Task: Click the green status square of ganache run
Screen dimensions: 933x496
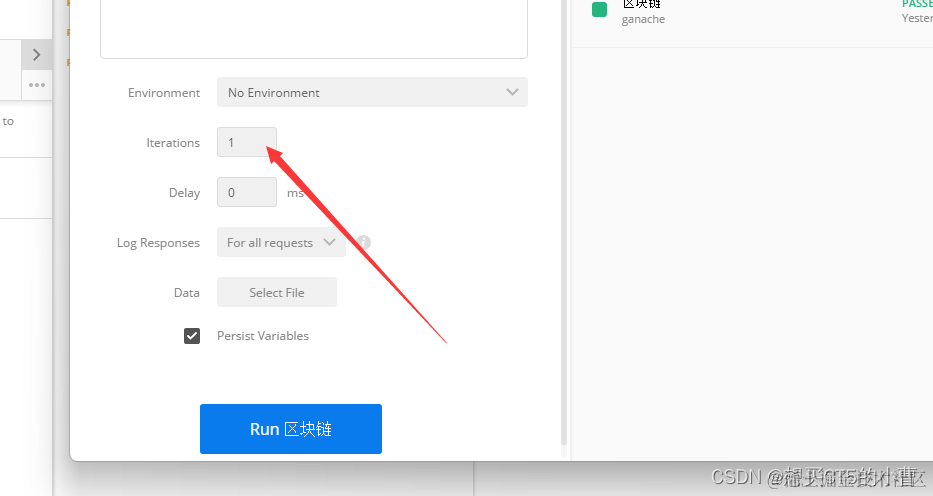Action: click(x=599, y=10)
